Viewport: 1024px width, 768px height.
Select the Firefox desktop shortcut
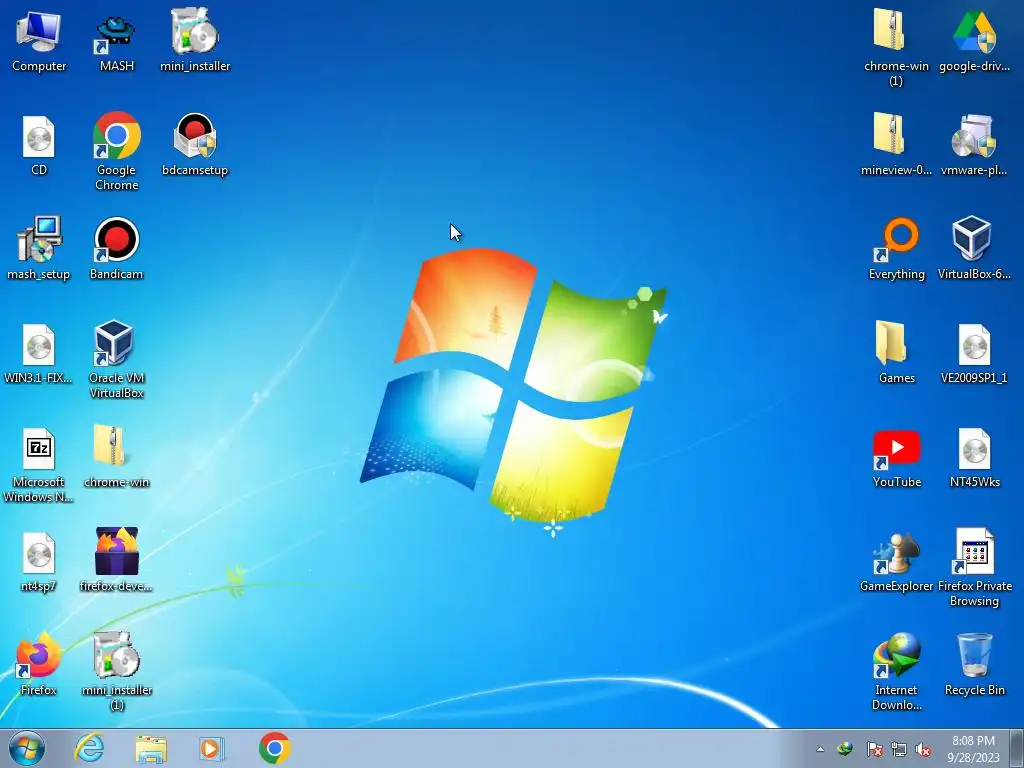coord(39,665)
